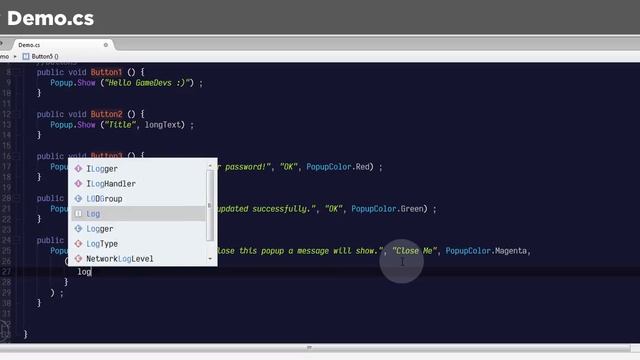Choose LODGroup from completion list
The height and width of the screenshot is (360, 640).
click(x=139, y=199)
